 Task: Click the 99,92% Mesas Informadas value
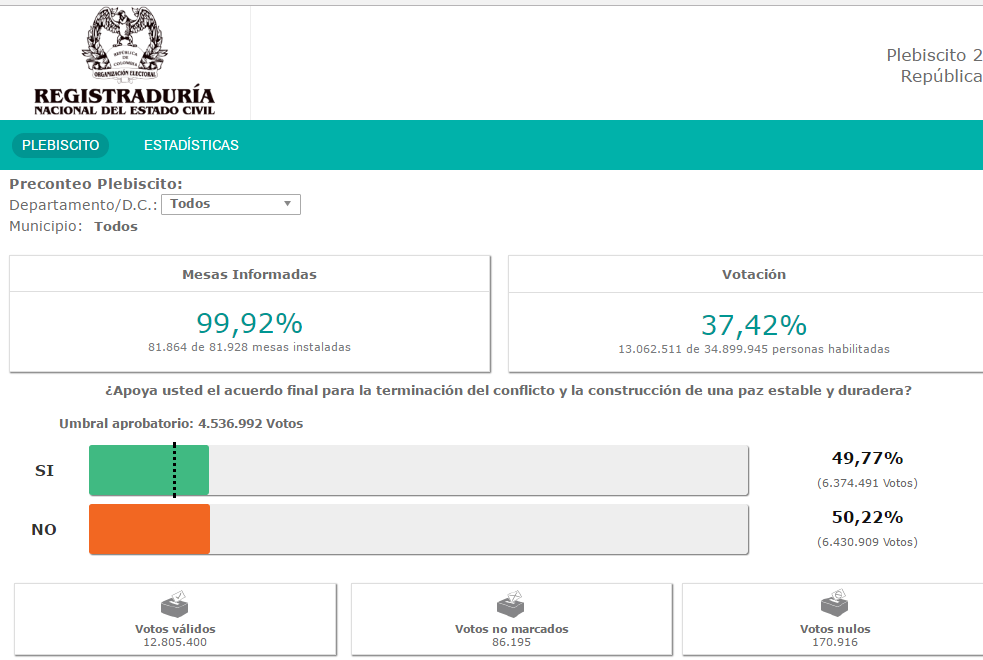249,324
